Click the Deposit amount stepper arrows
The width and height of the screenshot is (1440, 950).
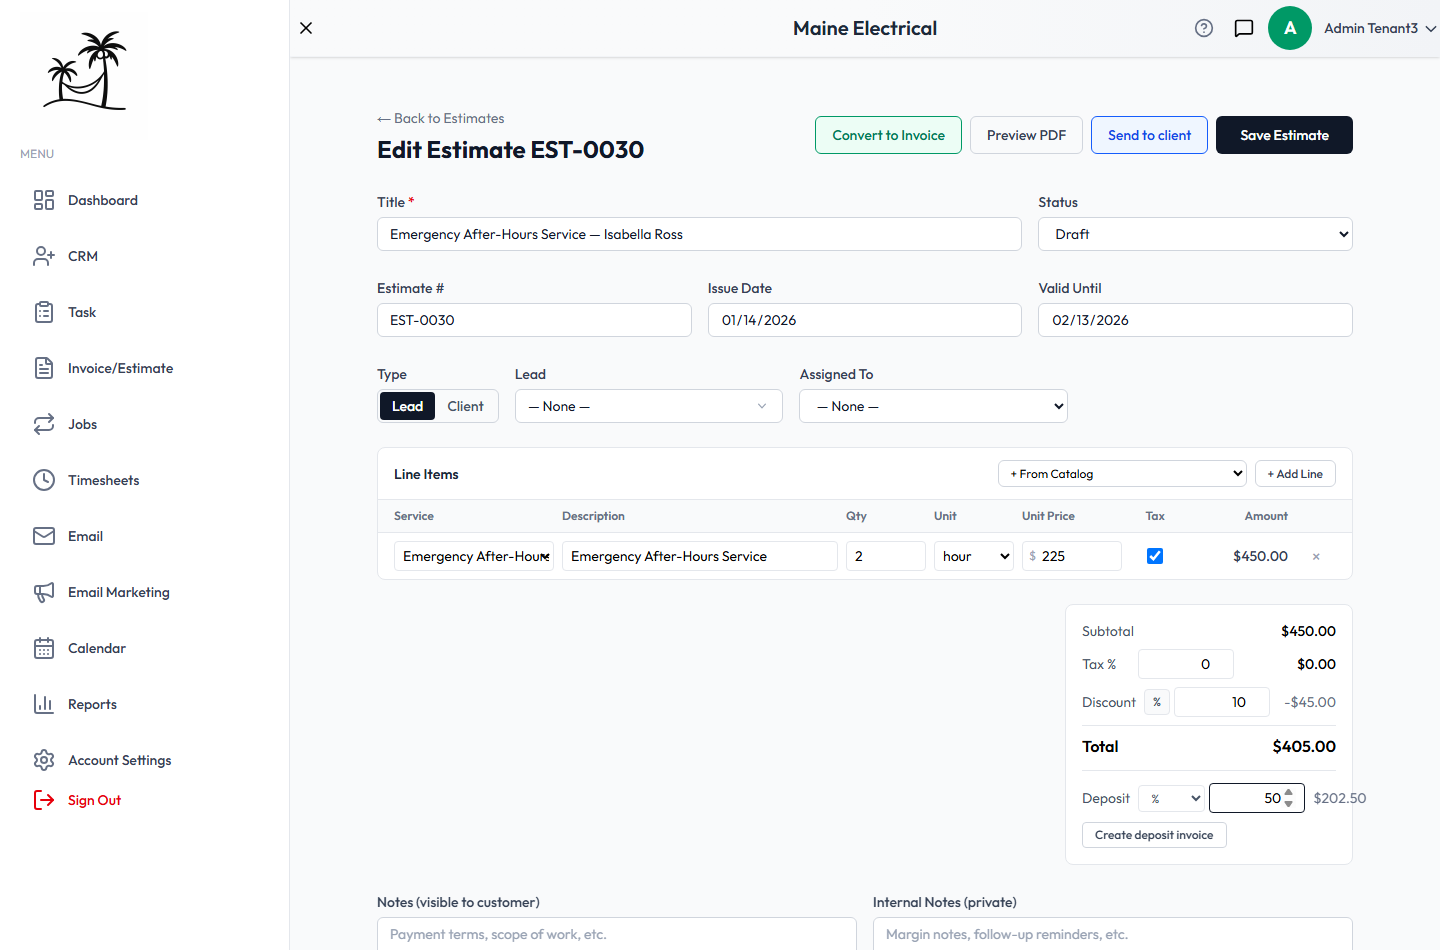pyautogui.click(x=1289, y=798)
